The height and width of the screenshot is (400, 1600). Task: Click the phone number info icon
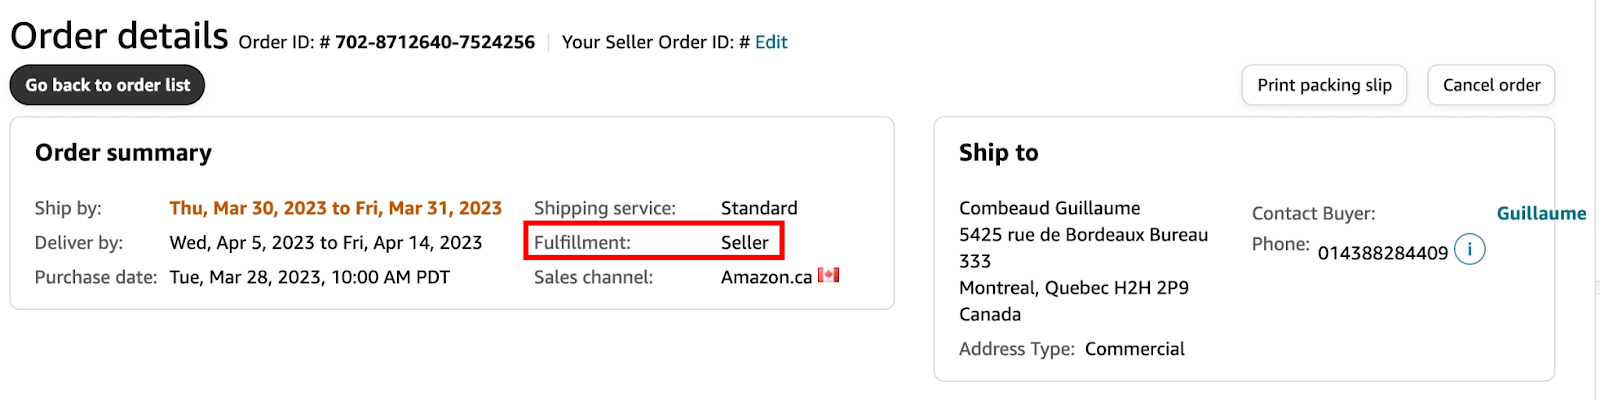pyautogui.click(x=1469, y=249)
